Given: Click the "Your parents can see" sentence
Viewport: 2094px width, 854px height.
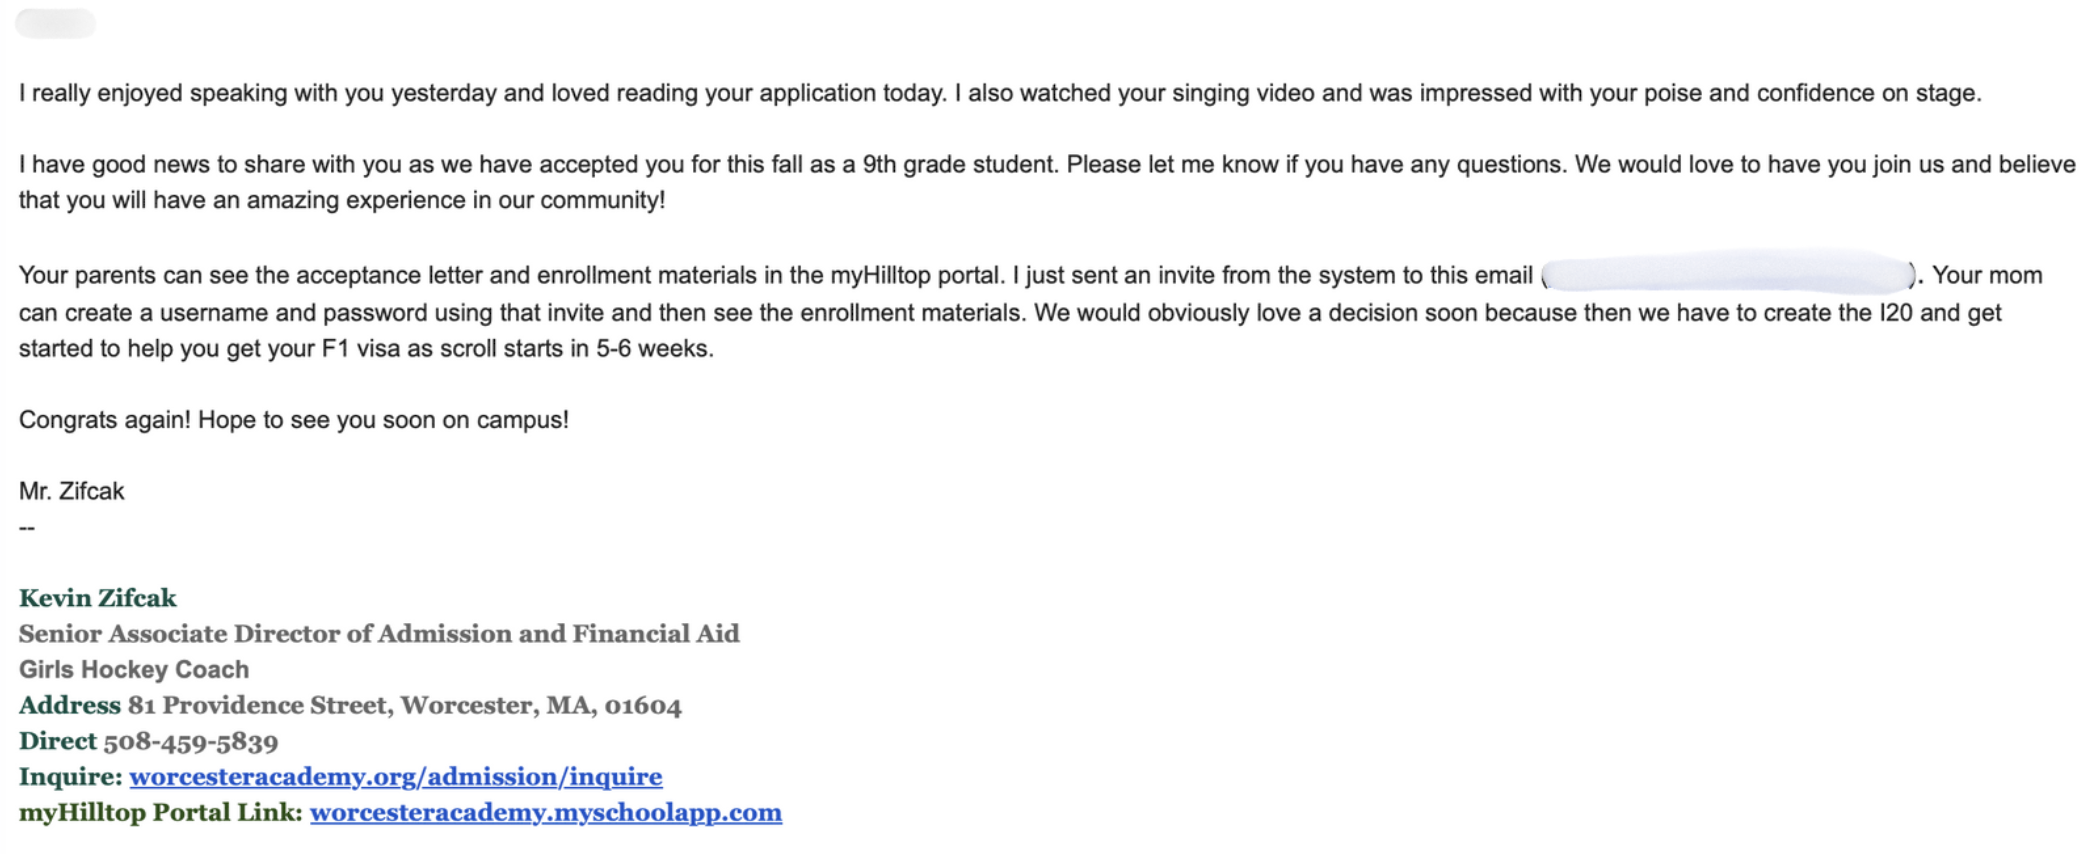Looking at the screenshot, I should pos(511,275).
